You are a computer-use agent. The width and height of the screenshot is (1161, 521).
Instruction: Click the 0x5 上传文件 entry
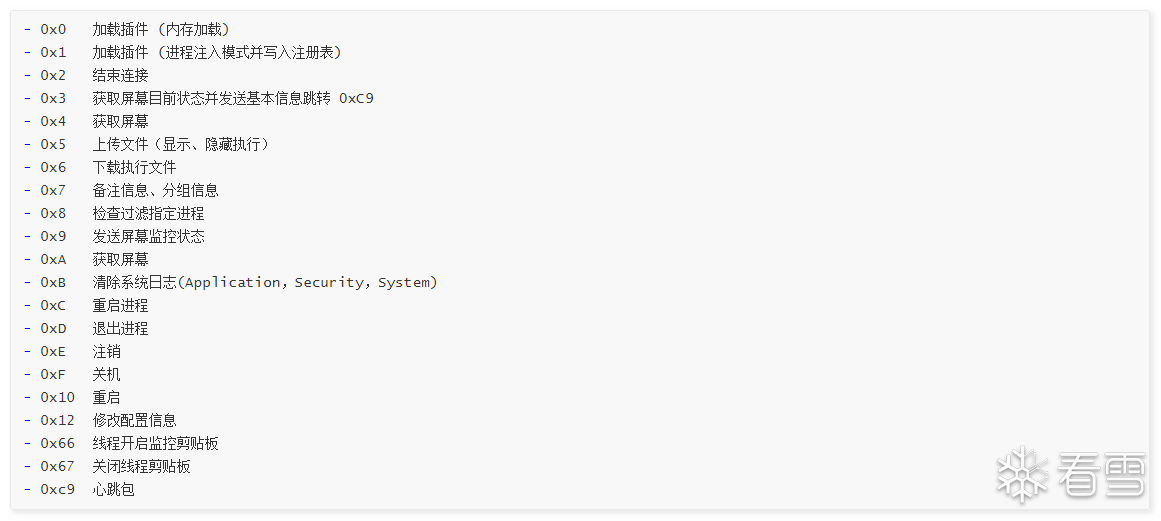tap(147, 144)
